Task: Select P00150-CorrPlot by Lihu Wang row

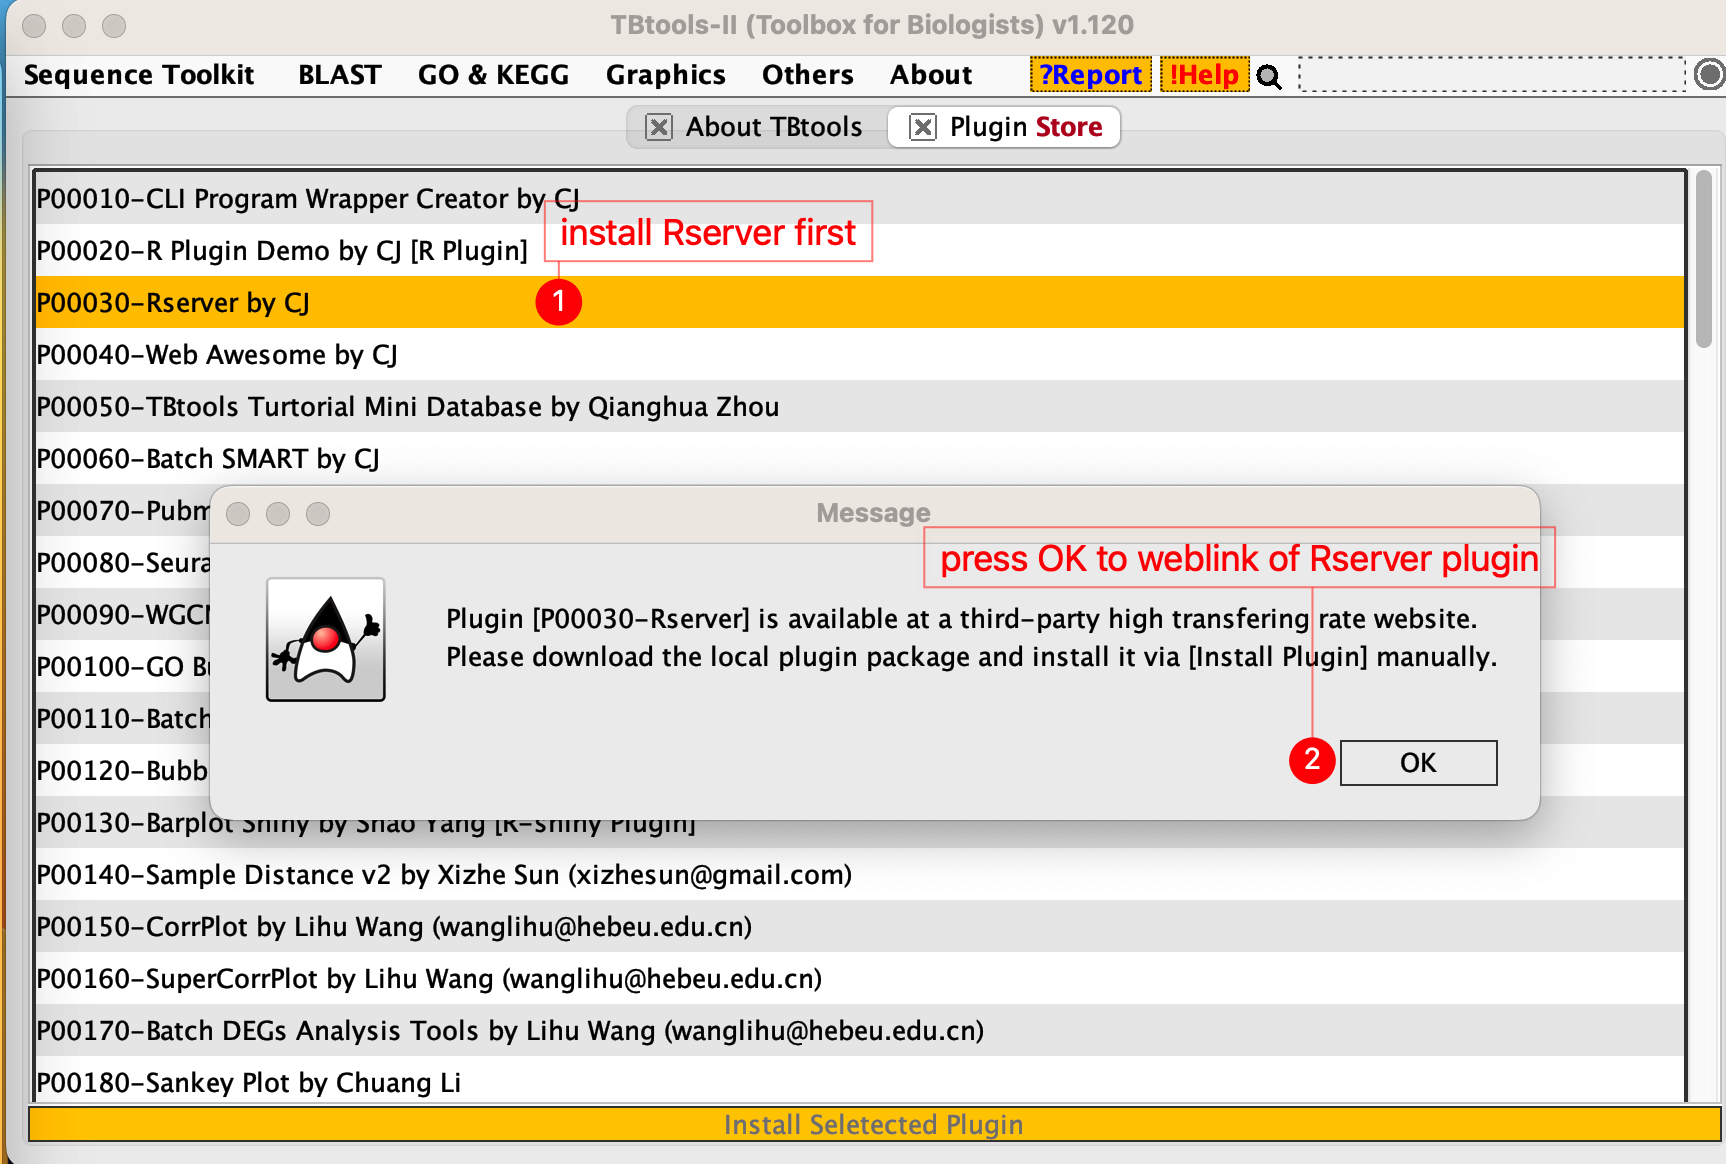Action: pos(860,926)
